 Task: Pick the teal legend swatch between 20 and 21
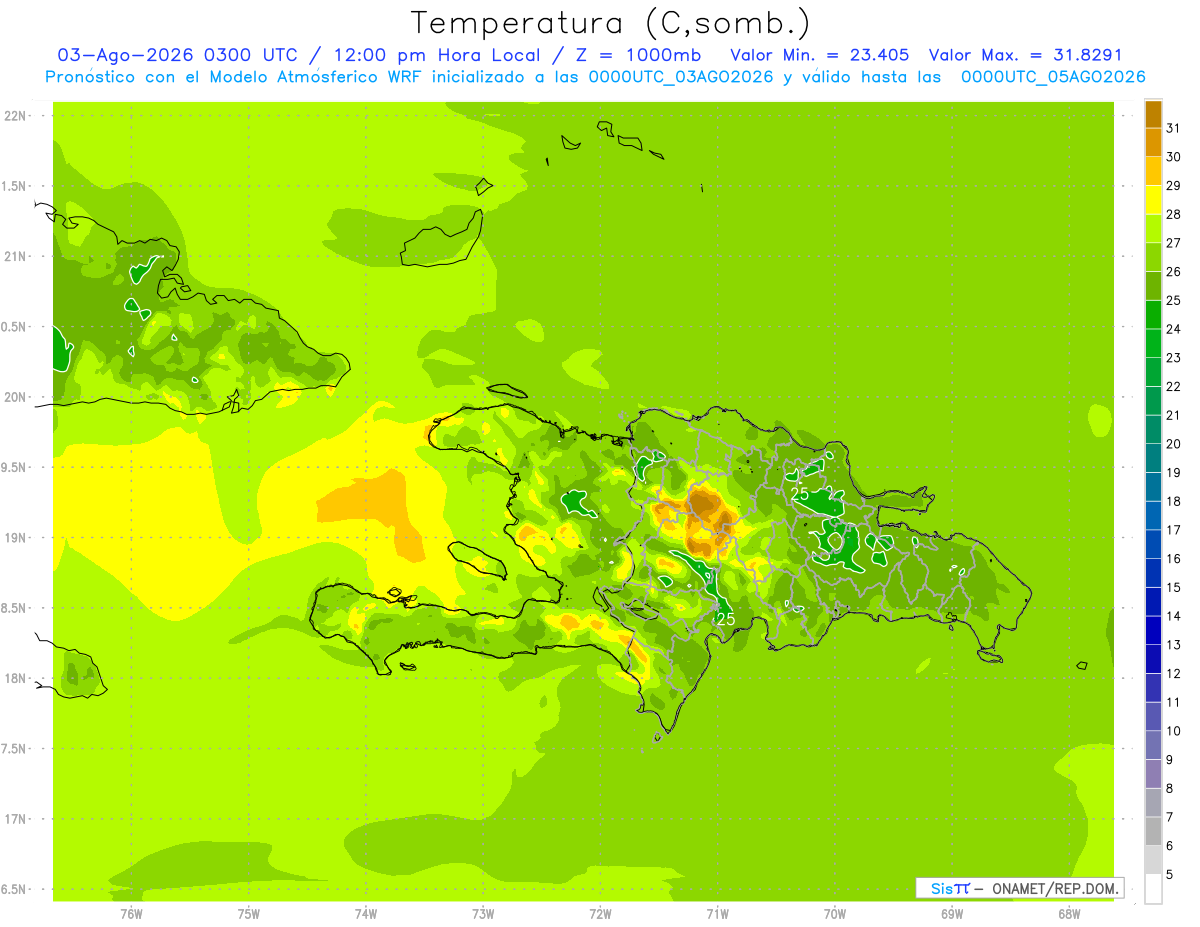(1153, 430)
